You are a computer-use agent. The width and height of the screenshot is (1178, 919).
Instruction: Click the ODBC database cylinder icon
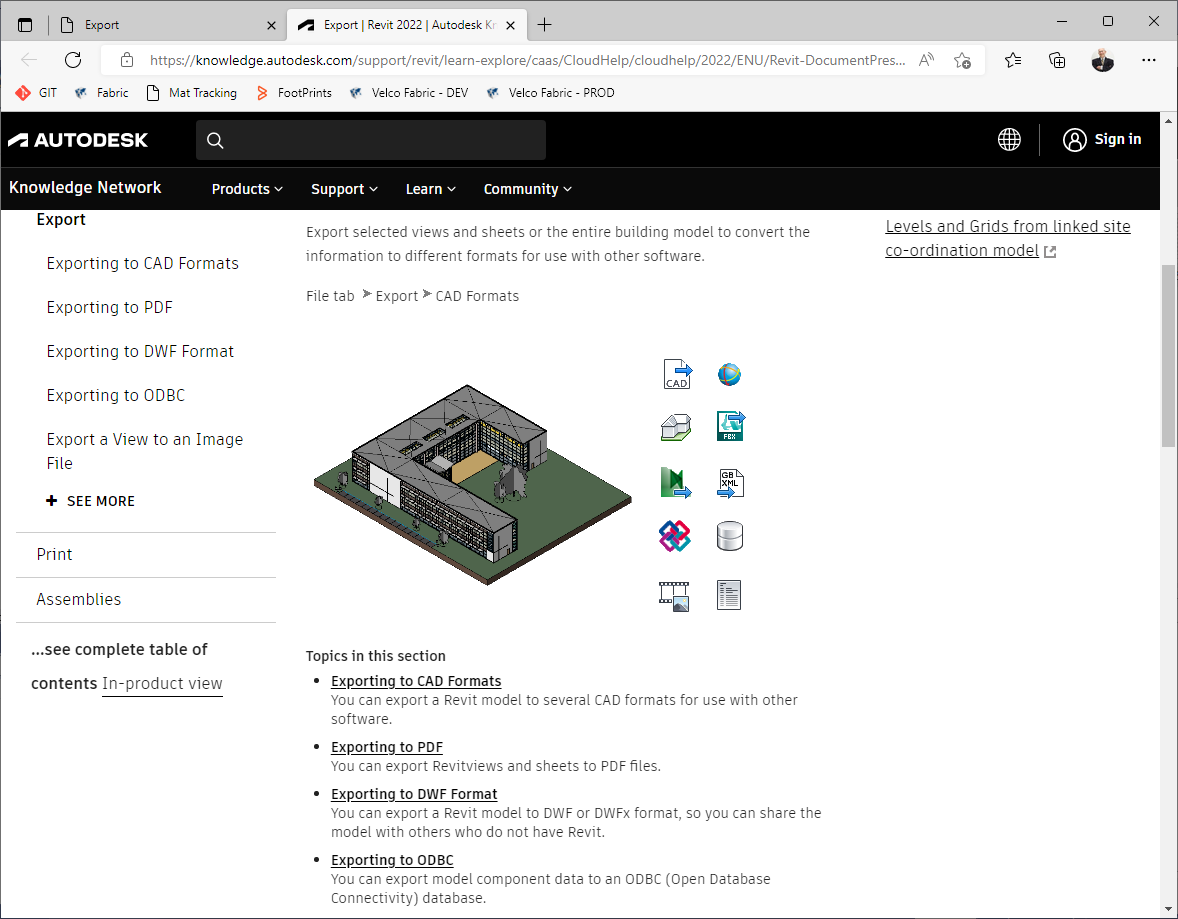click(729, 537)
